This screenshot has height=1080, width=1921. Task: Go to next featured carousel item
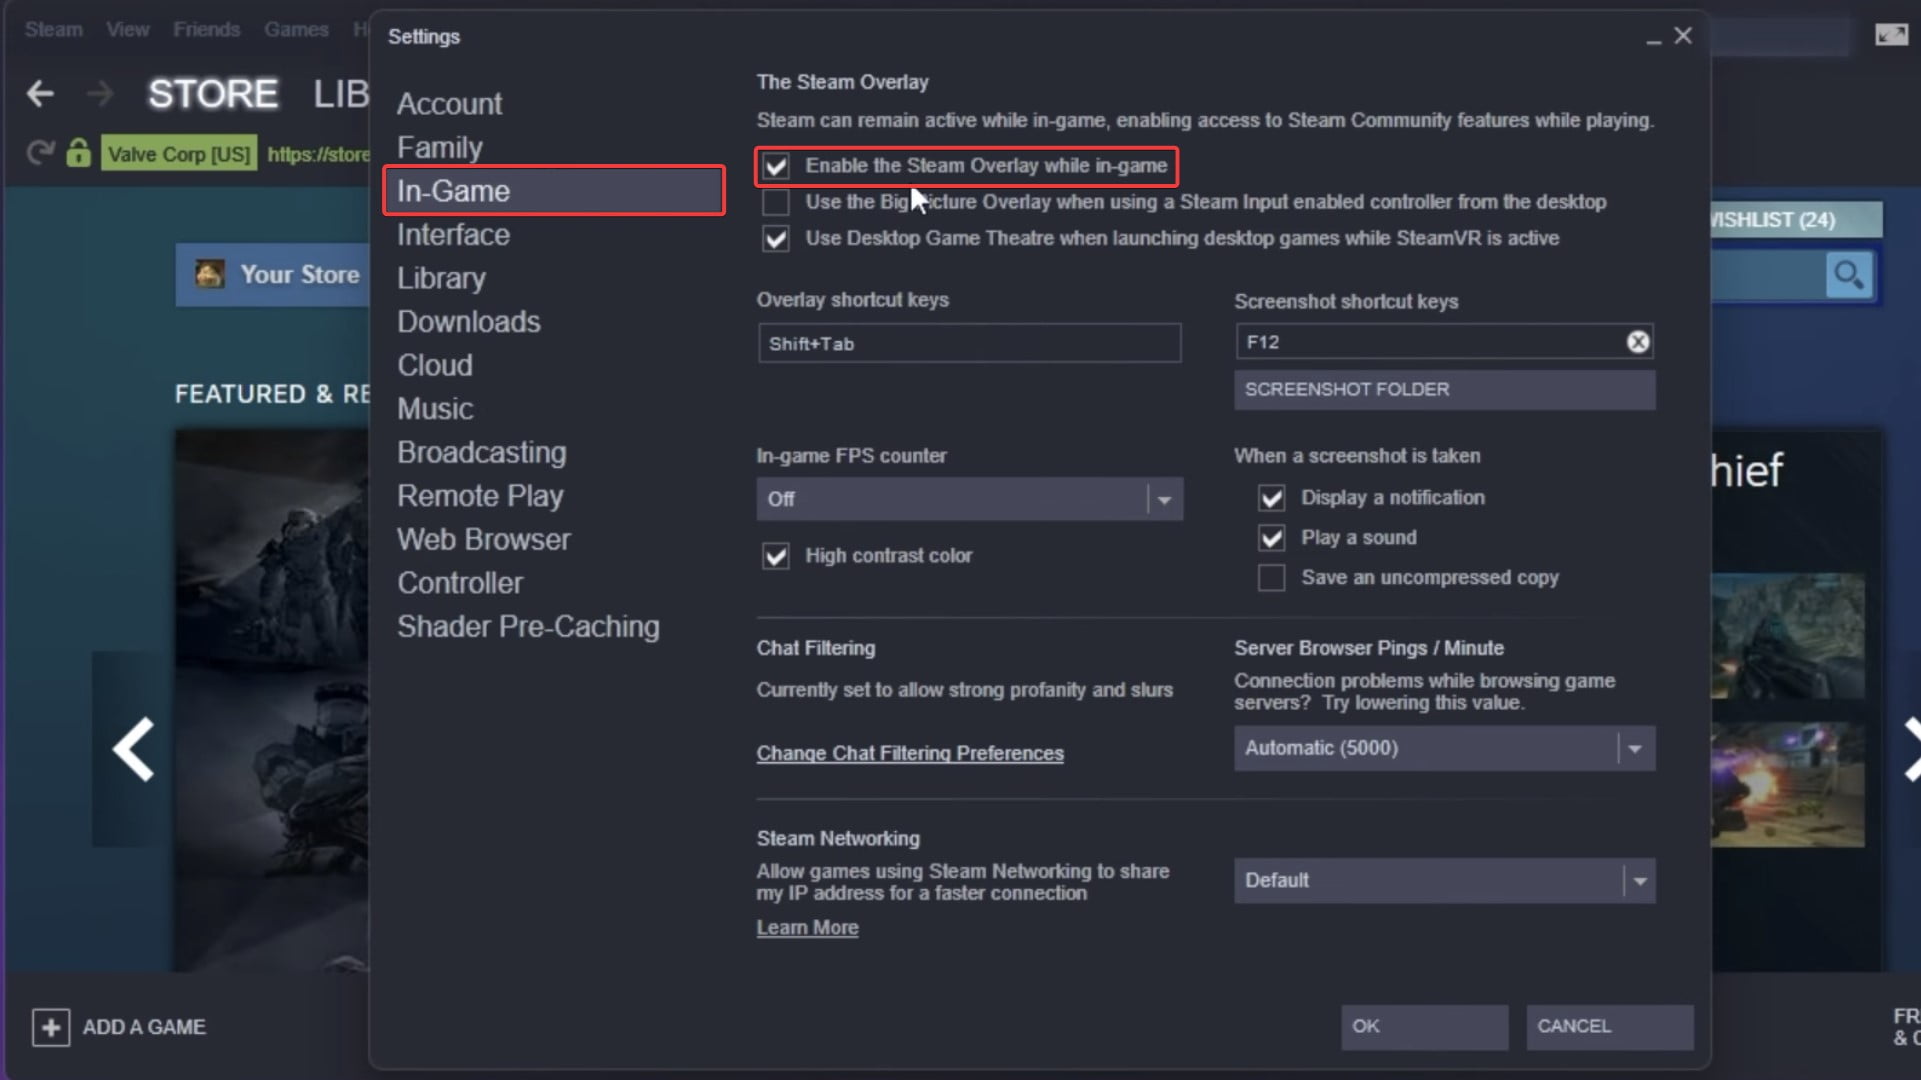(x=1910, y=749)
